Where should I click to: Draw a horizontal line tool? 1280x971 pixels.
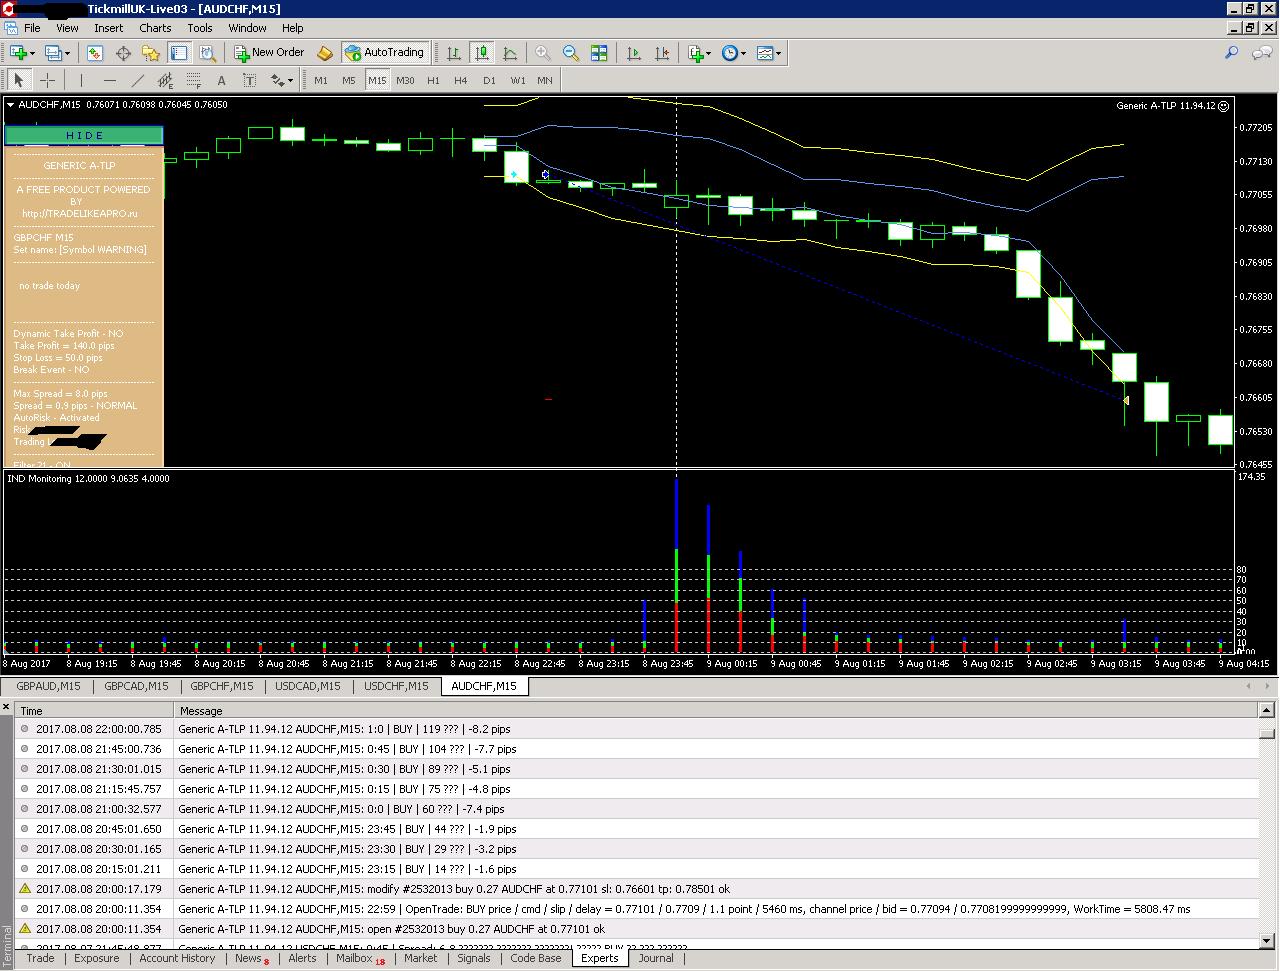[x=109, y=80]
